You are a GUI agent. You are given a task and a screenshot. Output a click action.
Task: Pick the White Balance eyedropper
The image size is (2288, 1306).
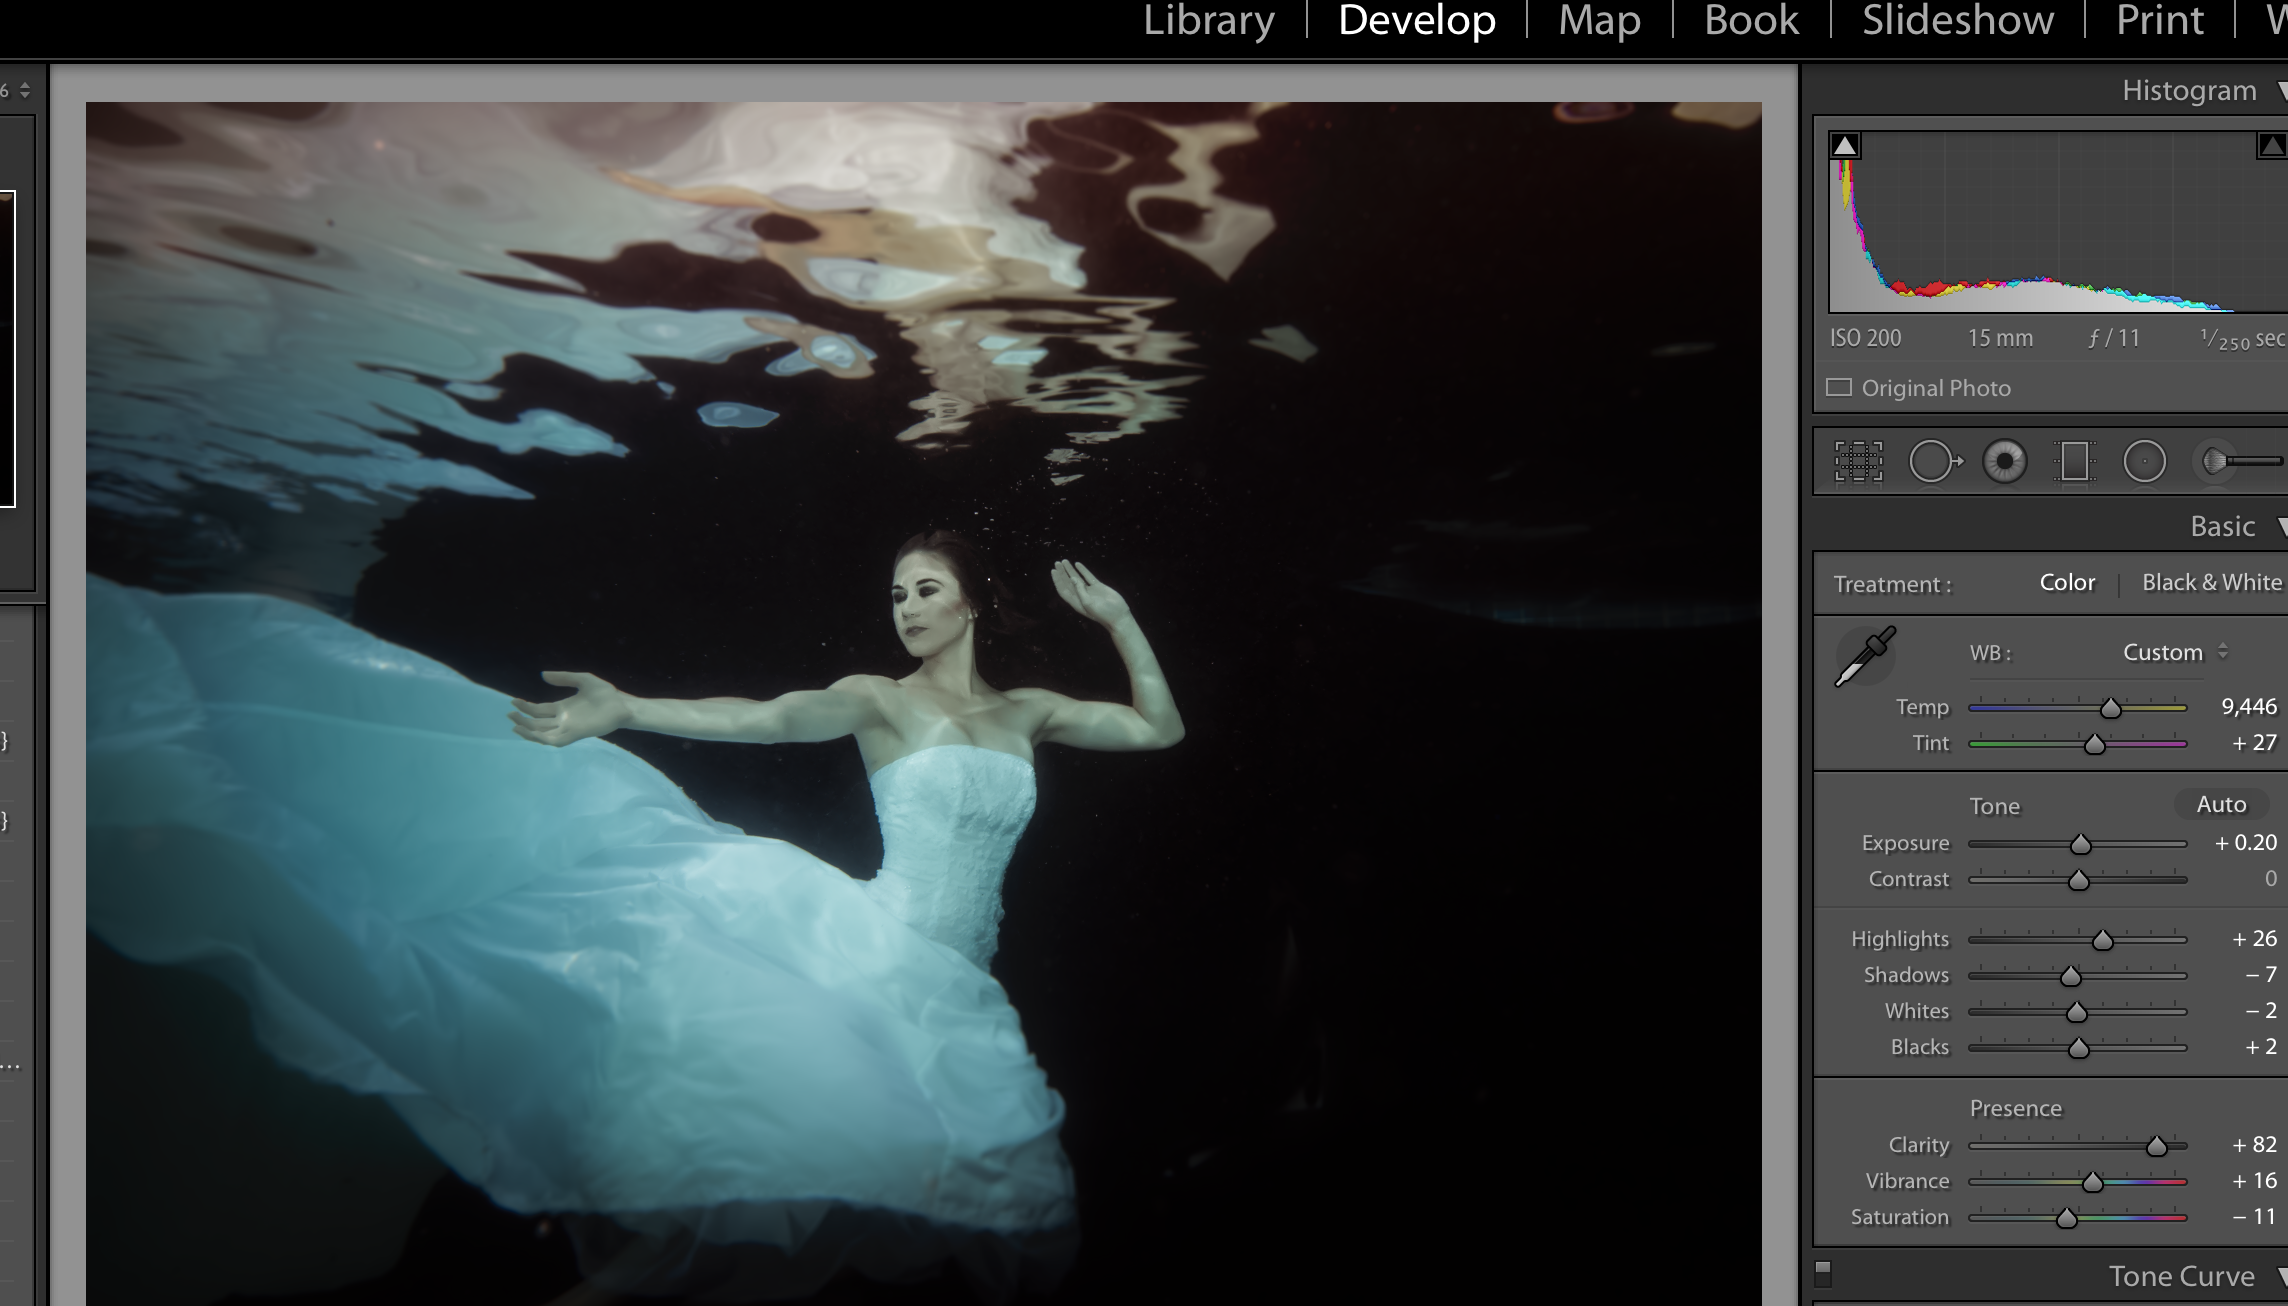[x=1864, y=657]
